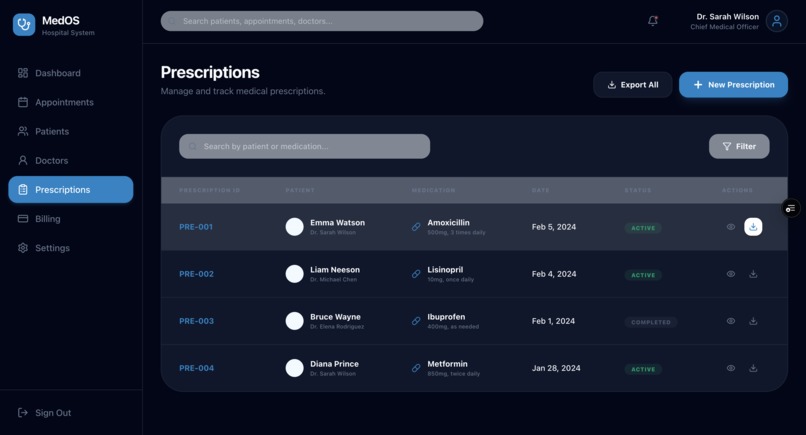Go to Dashboard in sidebar
The image size is (806, 435).
70,73
